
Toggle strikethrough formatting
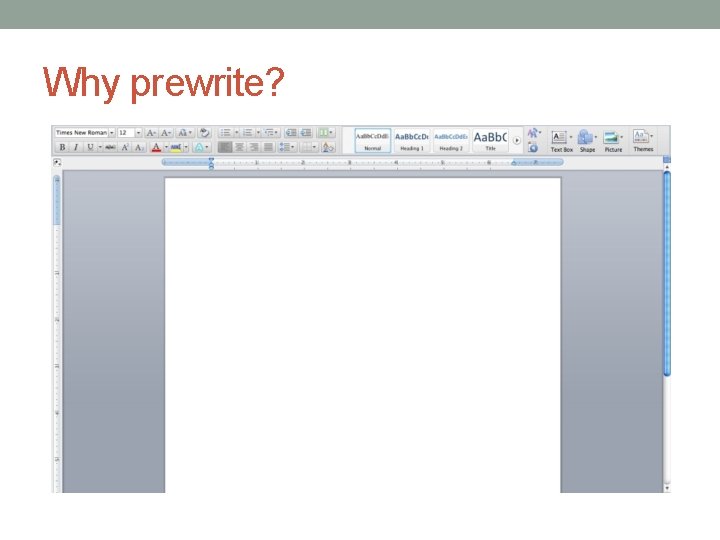[x=110, y=147]
